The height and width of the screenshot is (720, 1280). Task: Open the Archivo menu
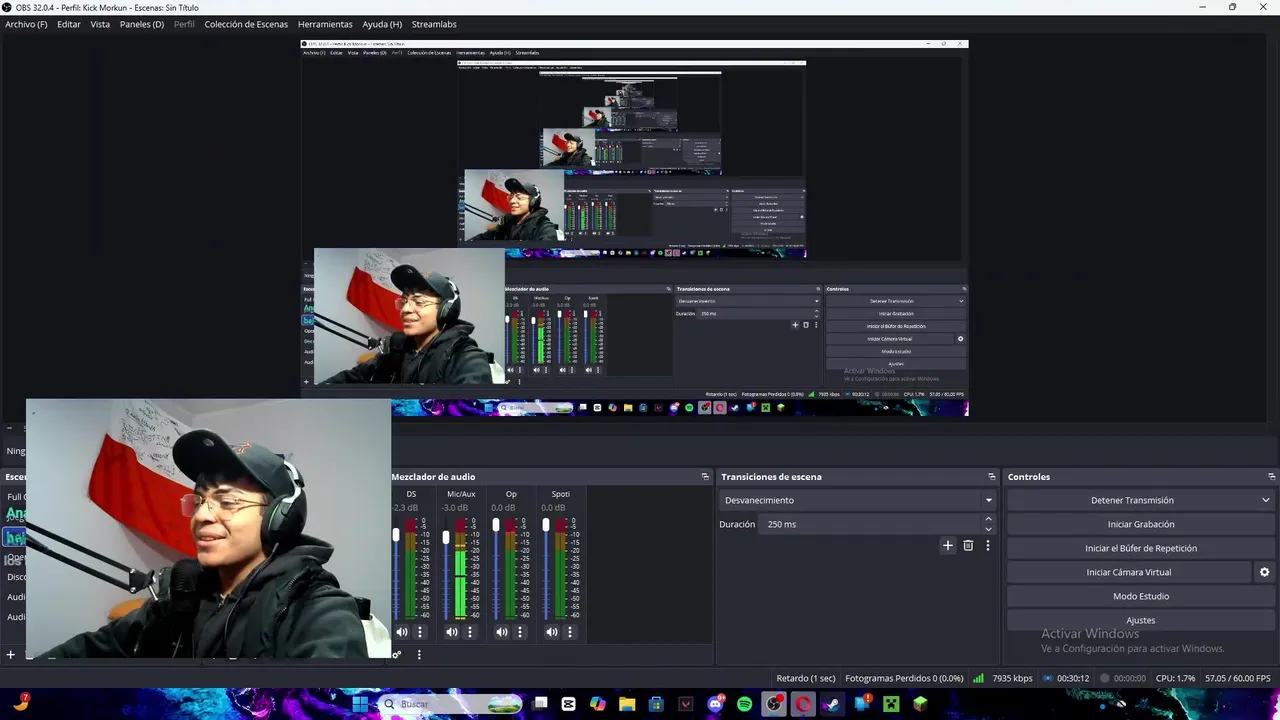pyautogui.click(x=26, y=24)
